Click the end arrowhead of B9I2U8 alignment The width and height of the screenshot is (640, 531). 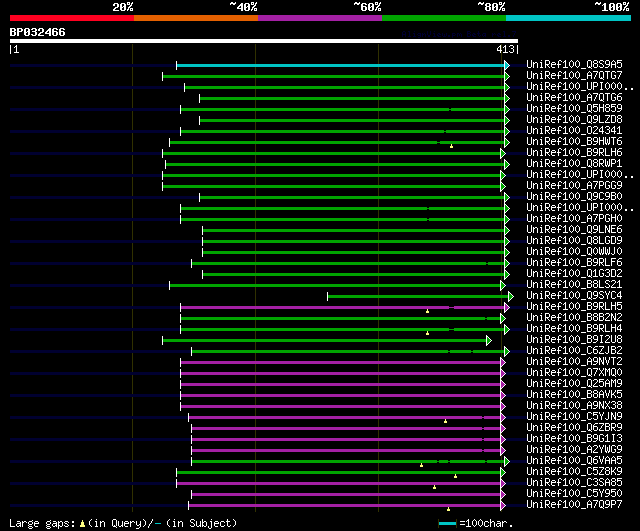[x=489, y=341]
